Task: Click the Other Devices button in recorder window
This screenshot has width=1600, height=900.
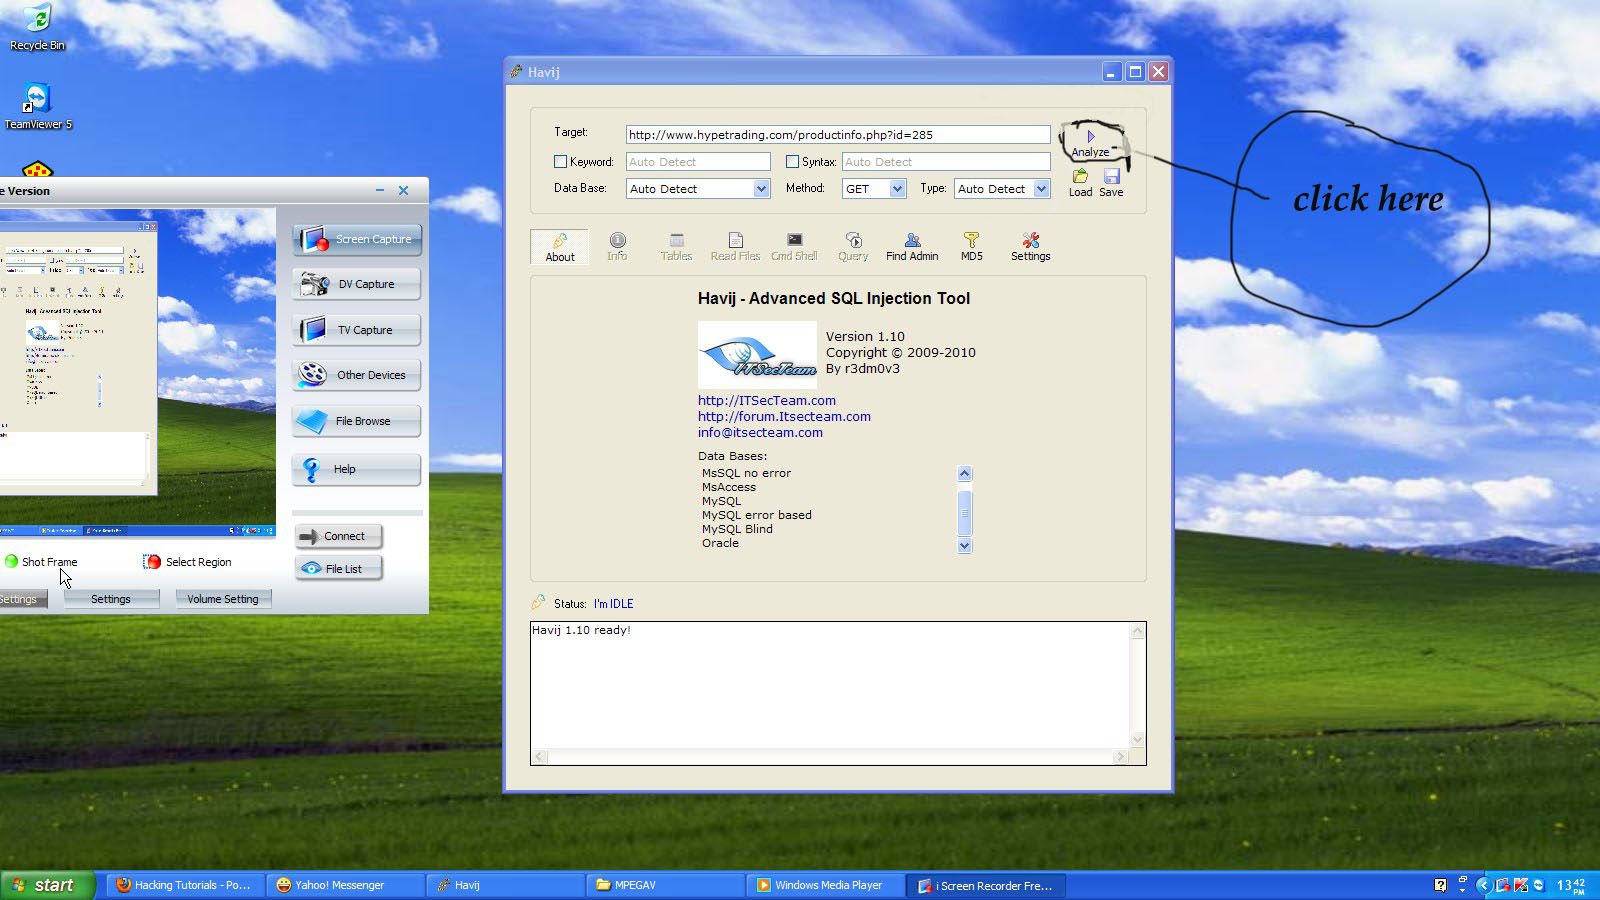Action: click(x=357, y=375)
